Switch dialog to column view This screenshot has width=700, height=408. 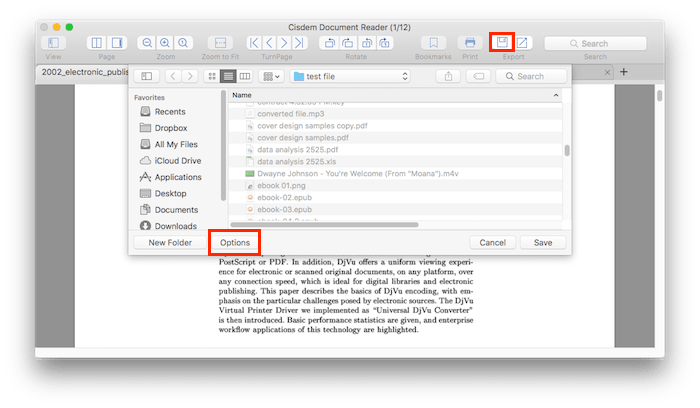pyautogui.click(x=245, y=76)
